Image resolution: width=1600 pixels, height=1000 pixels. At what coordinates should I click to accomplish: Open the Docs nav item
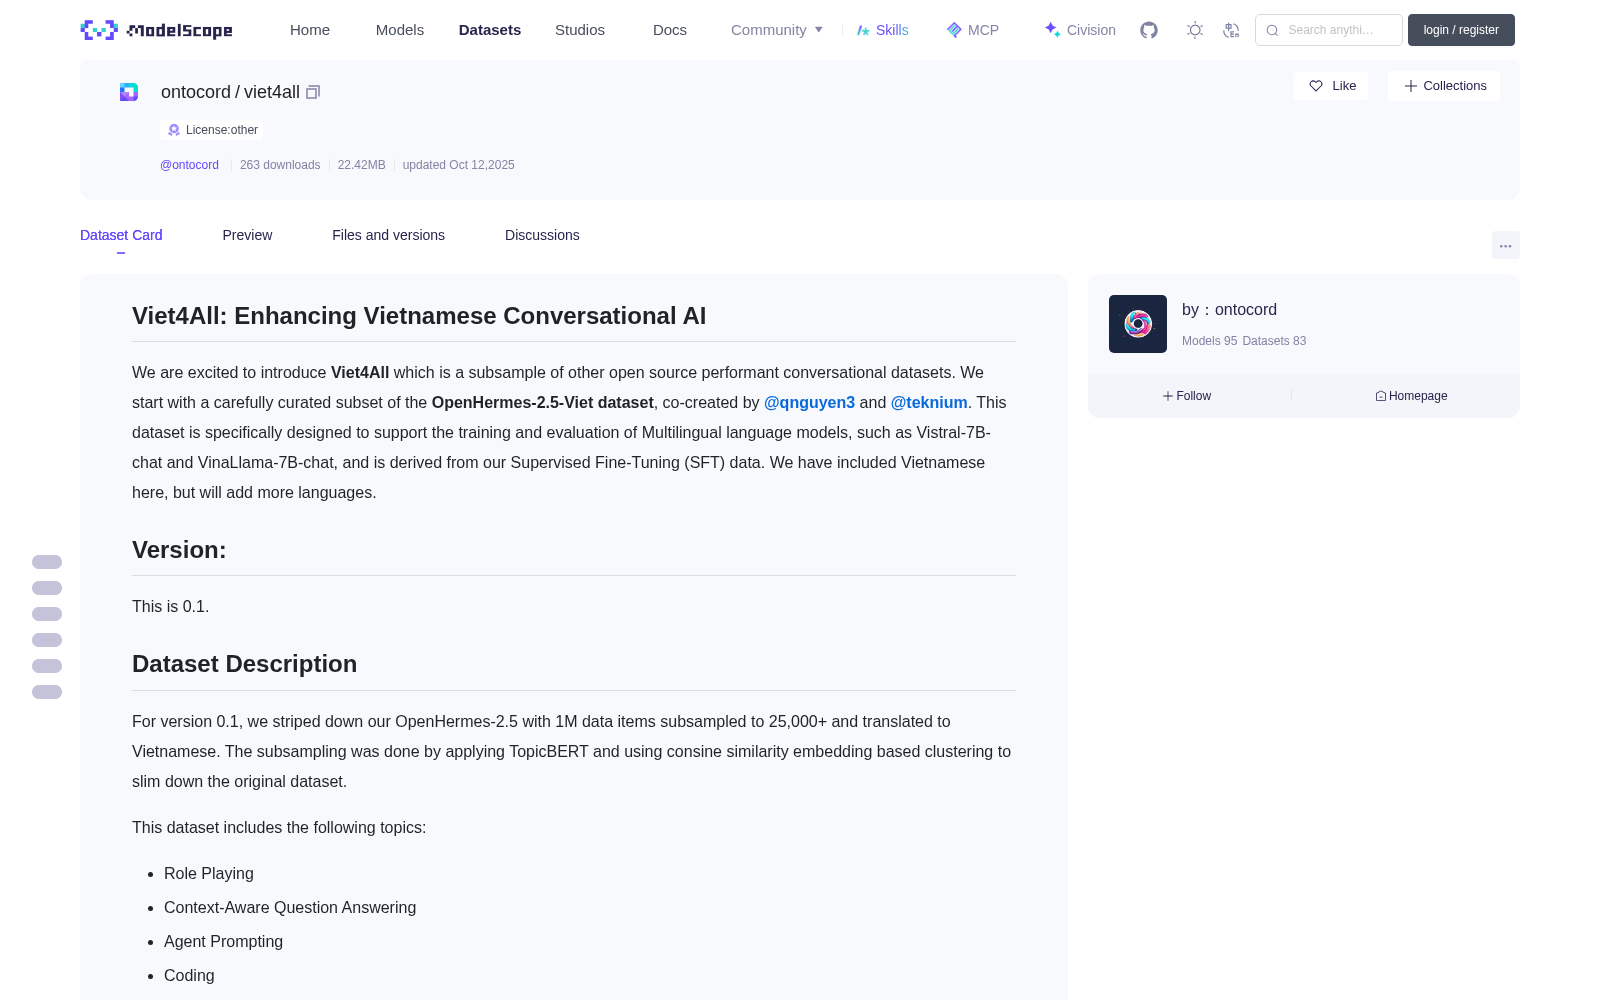[x=670, y=30]
